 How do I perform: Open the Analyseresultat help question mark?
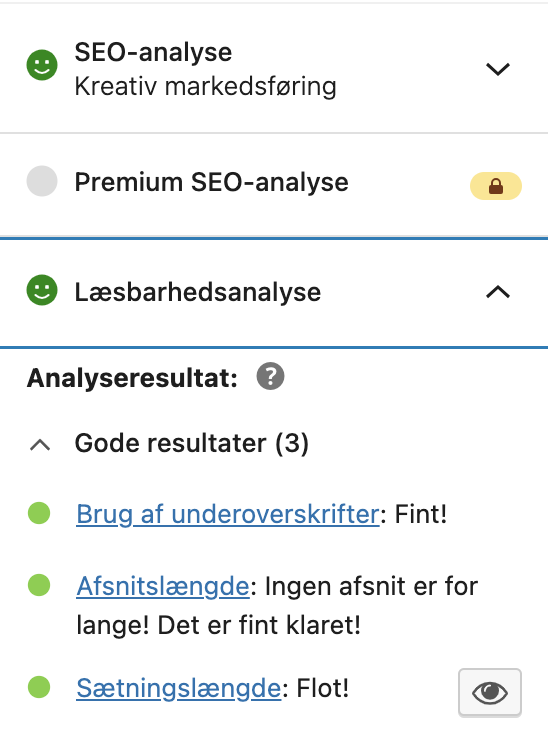[270, 377]
